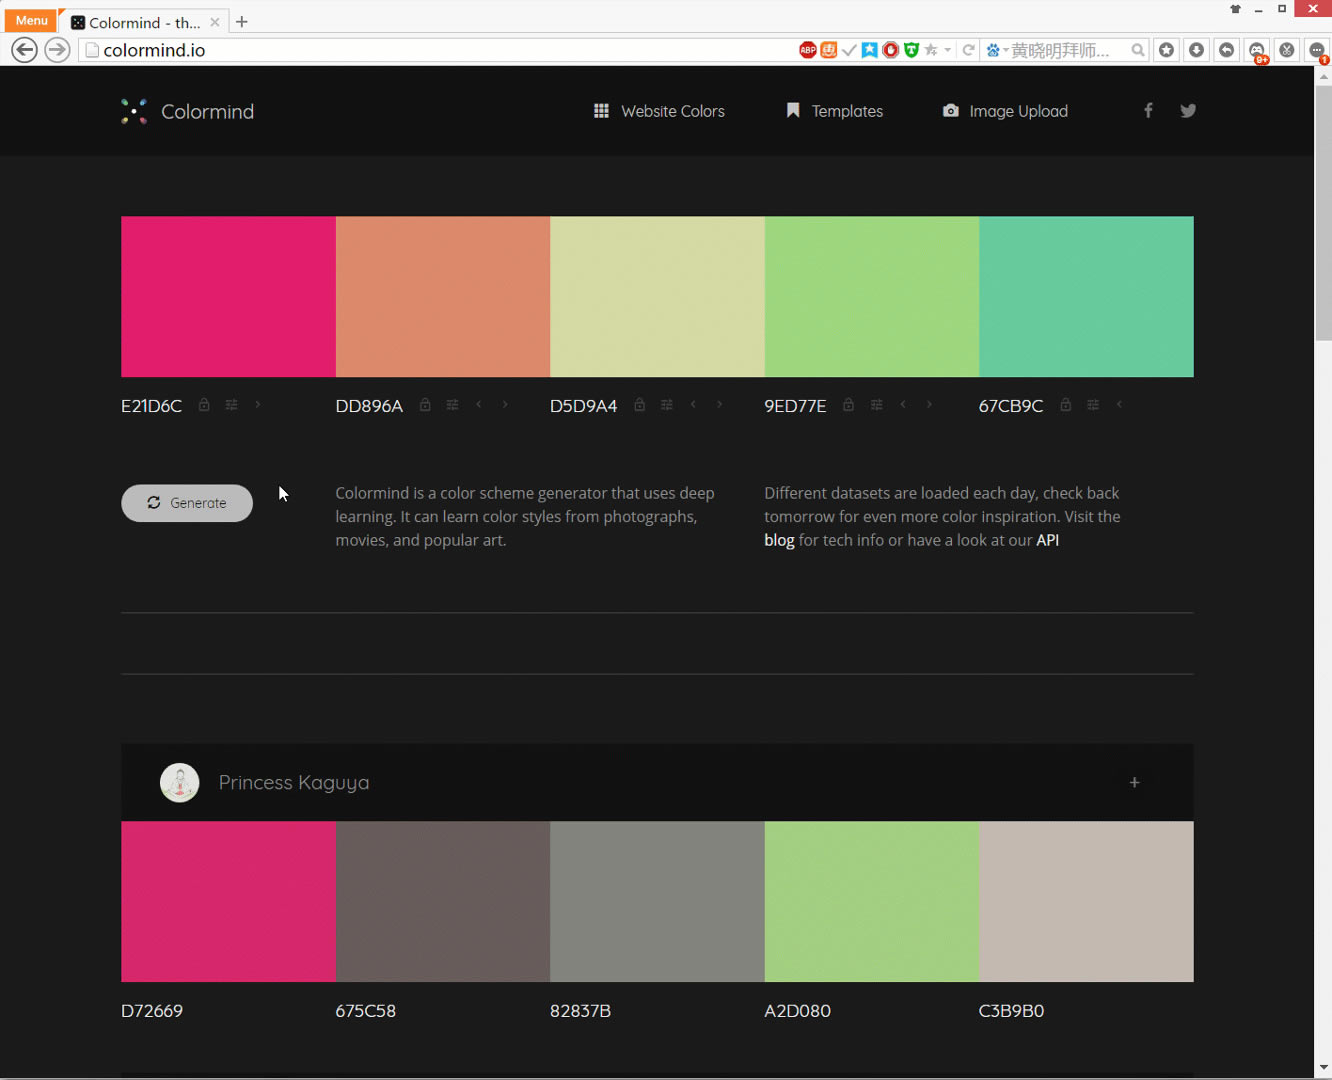Open the bookmark star dropdown
Viewport: 1332px width, 1080px height.
tap(947, 50)
